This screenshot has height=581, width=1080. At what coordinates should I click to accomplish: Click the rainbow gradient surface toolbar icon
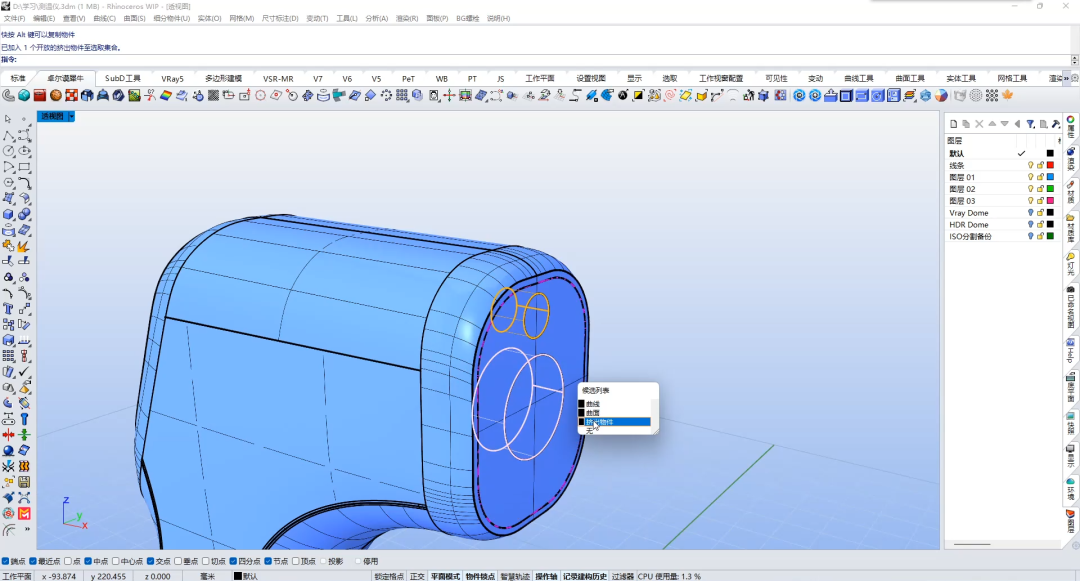pyautogui.click(x=166, y=96)
